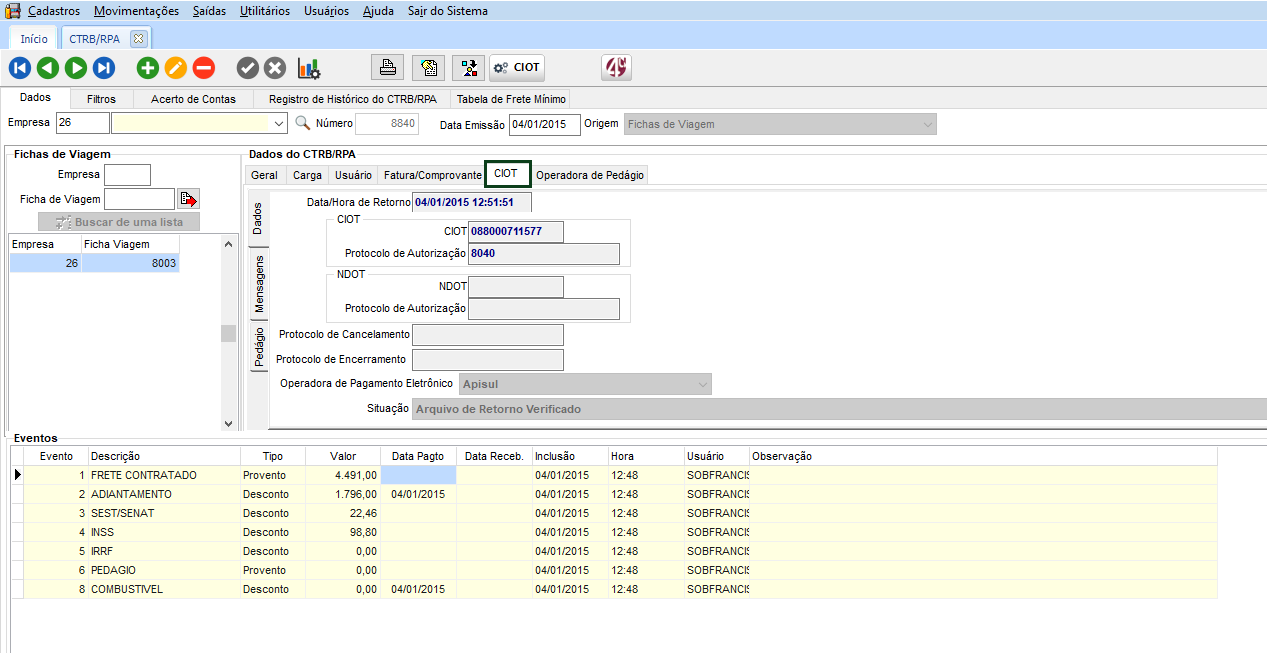Click the green previous record arrow
Viewport: 1267px width, 653px height.
click(x=48, y=68)
